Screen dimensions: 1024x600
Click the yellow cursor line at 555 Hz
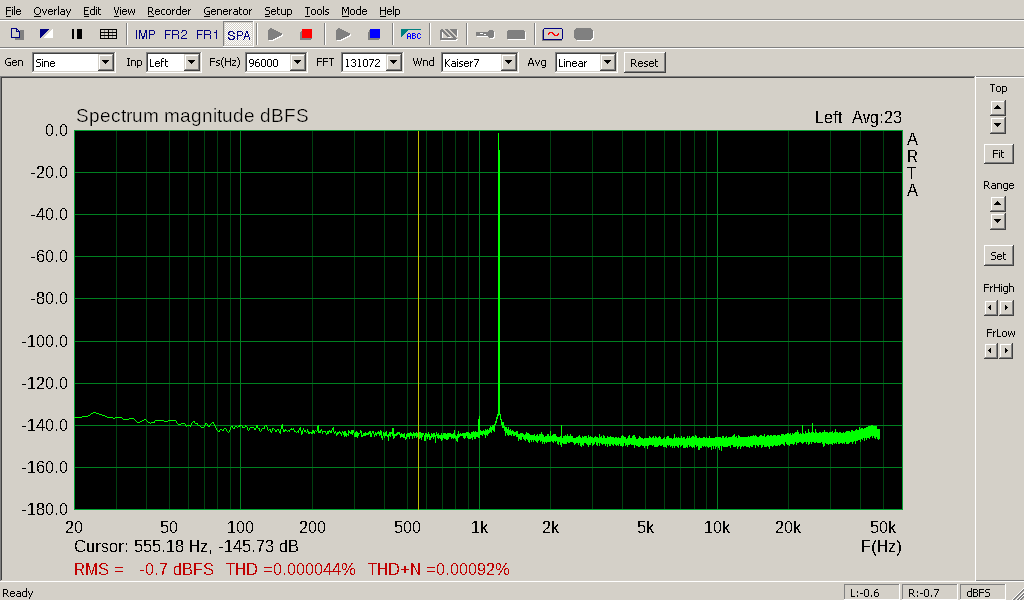point(418,320)
